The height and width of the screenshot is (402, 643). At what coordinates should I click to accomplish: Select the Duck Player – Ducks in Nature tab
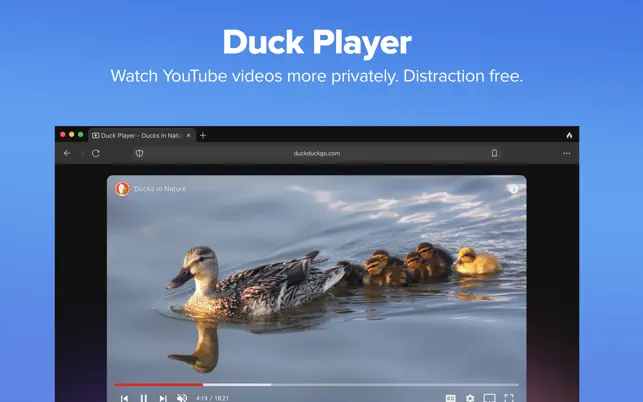[141, 135]
